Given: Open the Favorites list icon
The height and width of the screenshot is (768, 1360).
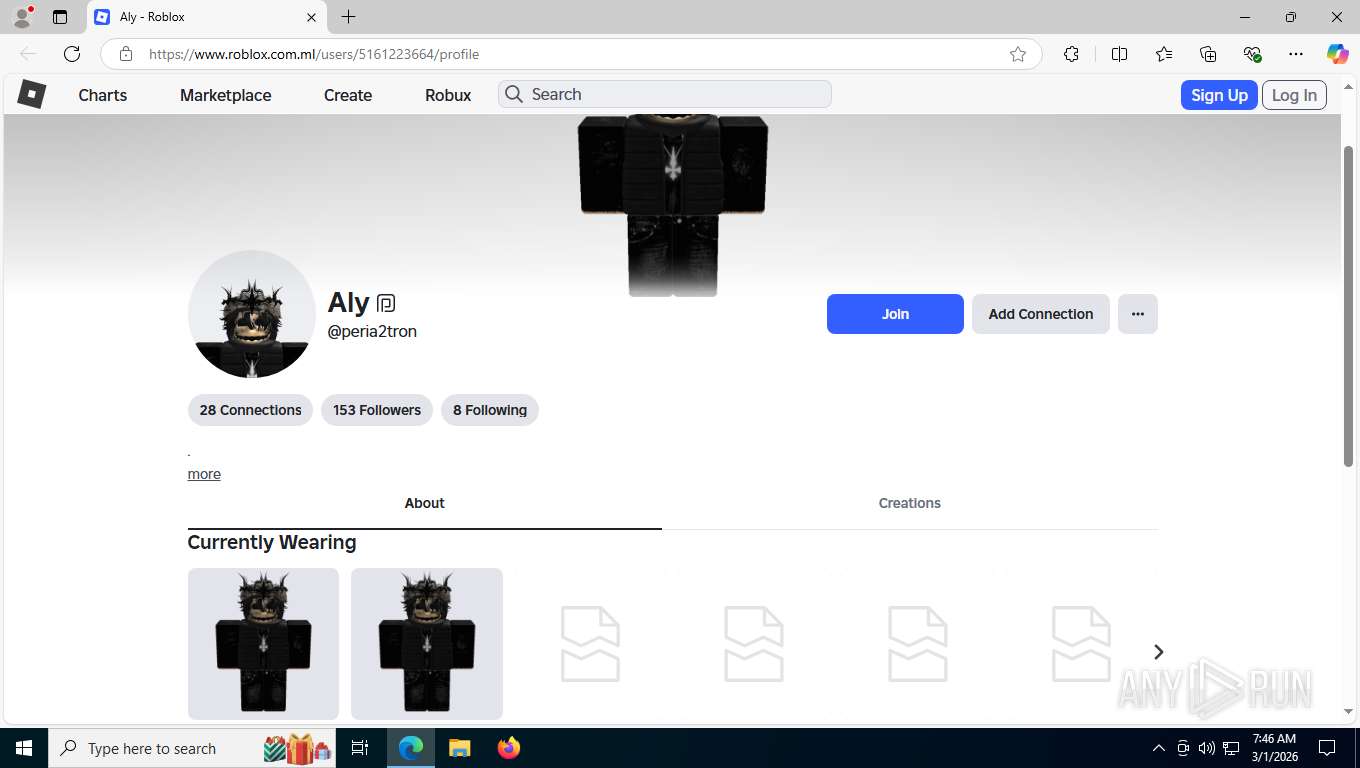Looking at the screenshot, I should [1164, 54].
